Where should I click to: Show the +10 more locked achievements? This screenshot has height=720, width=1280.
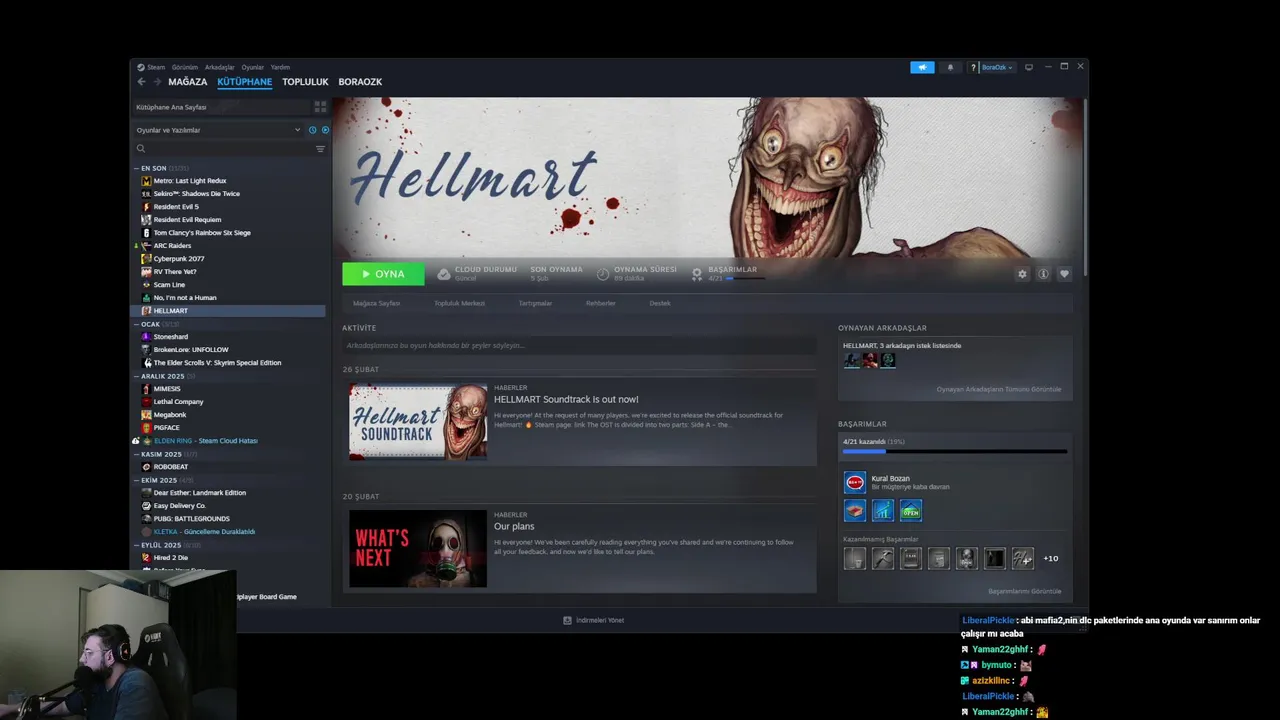click(1051, 559)
